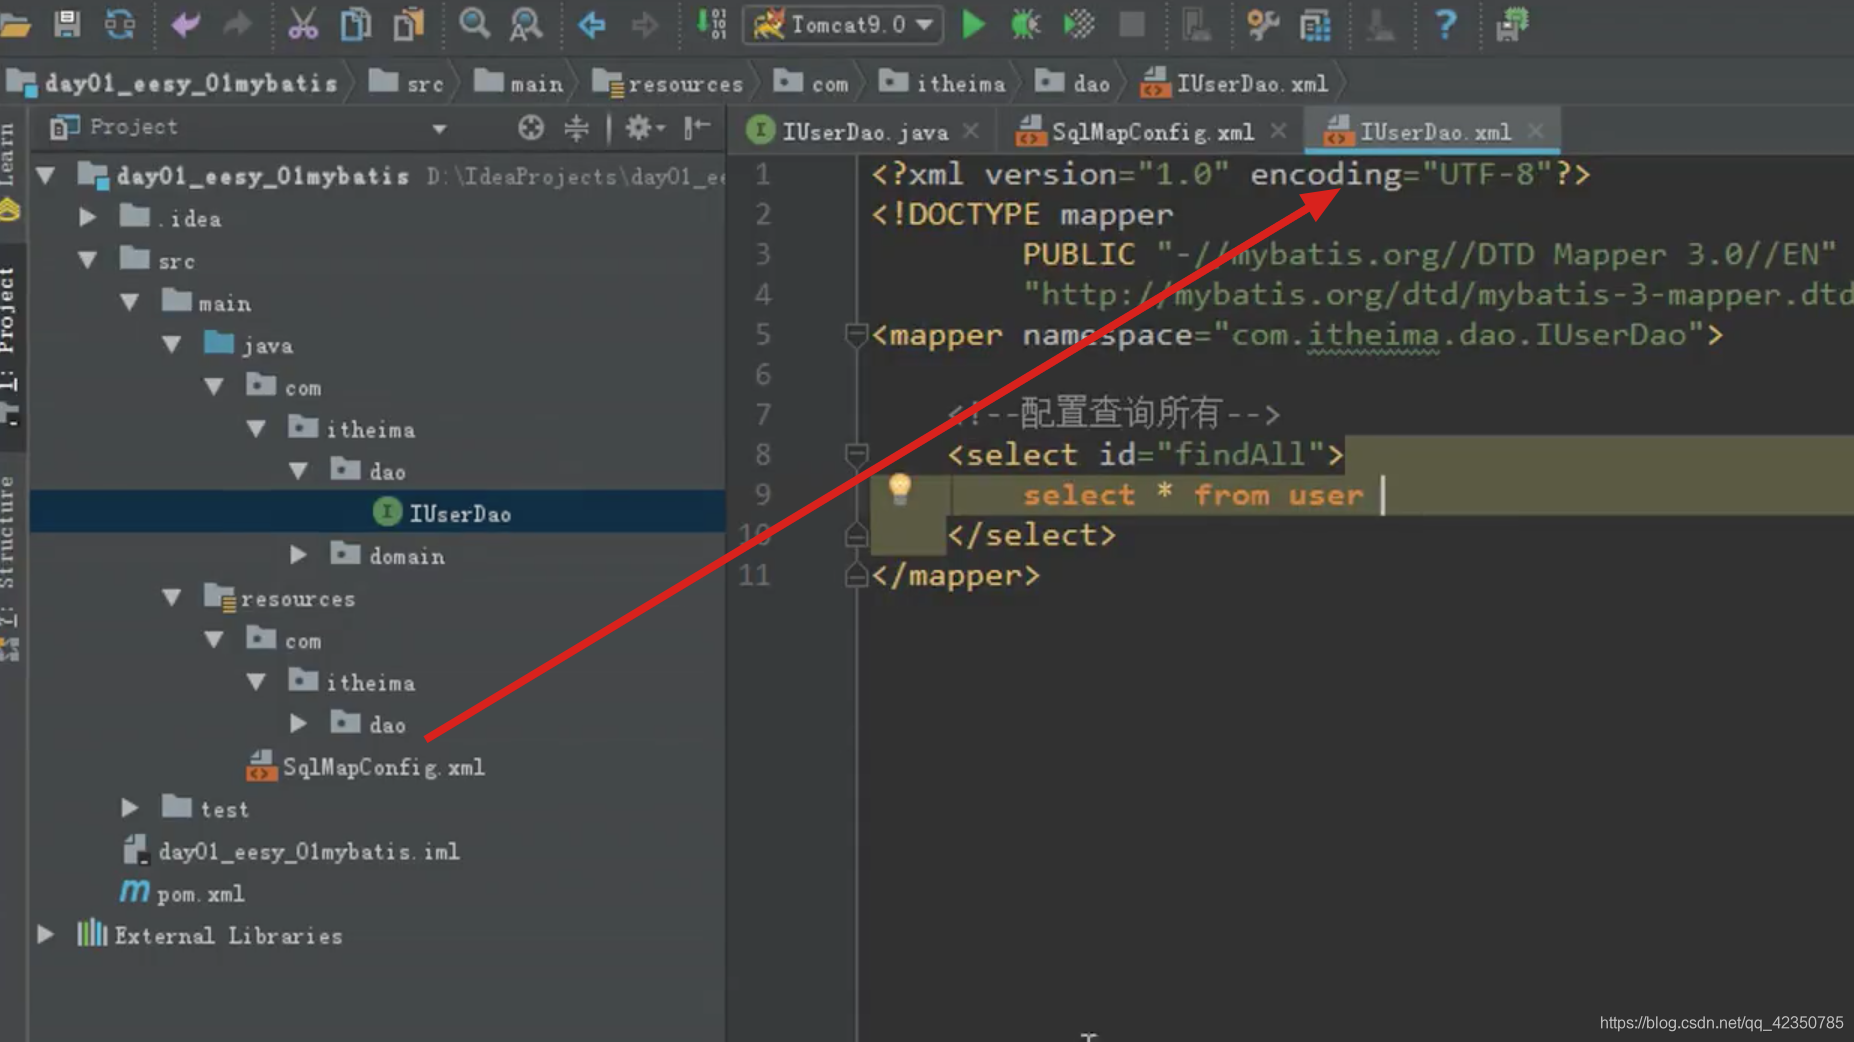The image size is (1854, 1042).
Task: Click the Copy icon in toolbar
Action: pos(355,24)
